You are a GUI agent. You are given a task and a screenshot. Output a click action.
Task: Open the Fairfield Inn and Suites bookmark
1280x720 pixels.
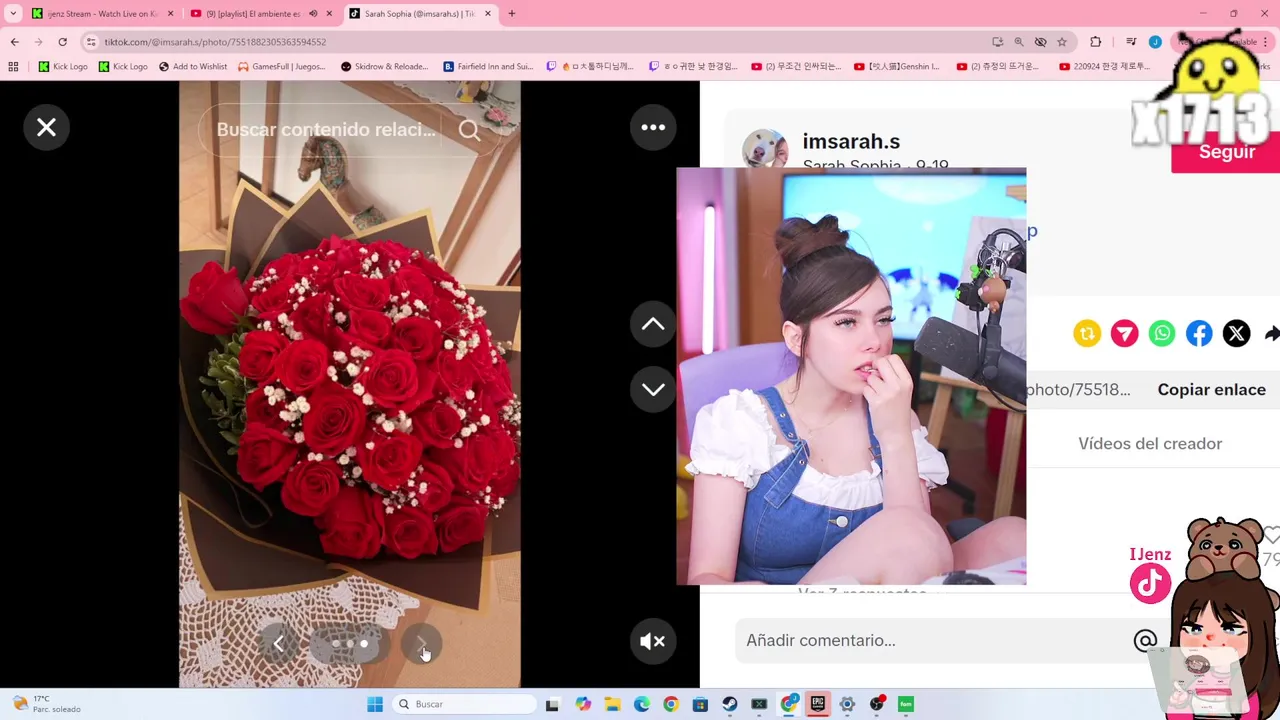coord(488,67)
